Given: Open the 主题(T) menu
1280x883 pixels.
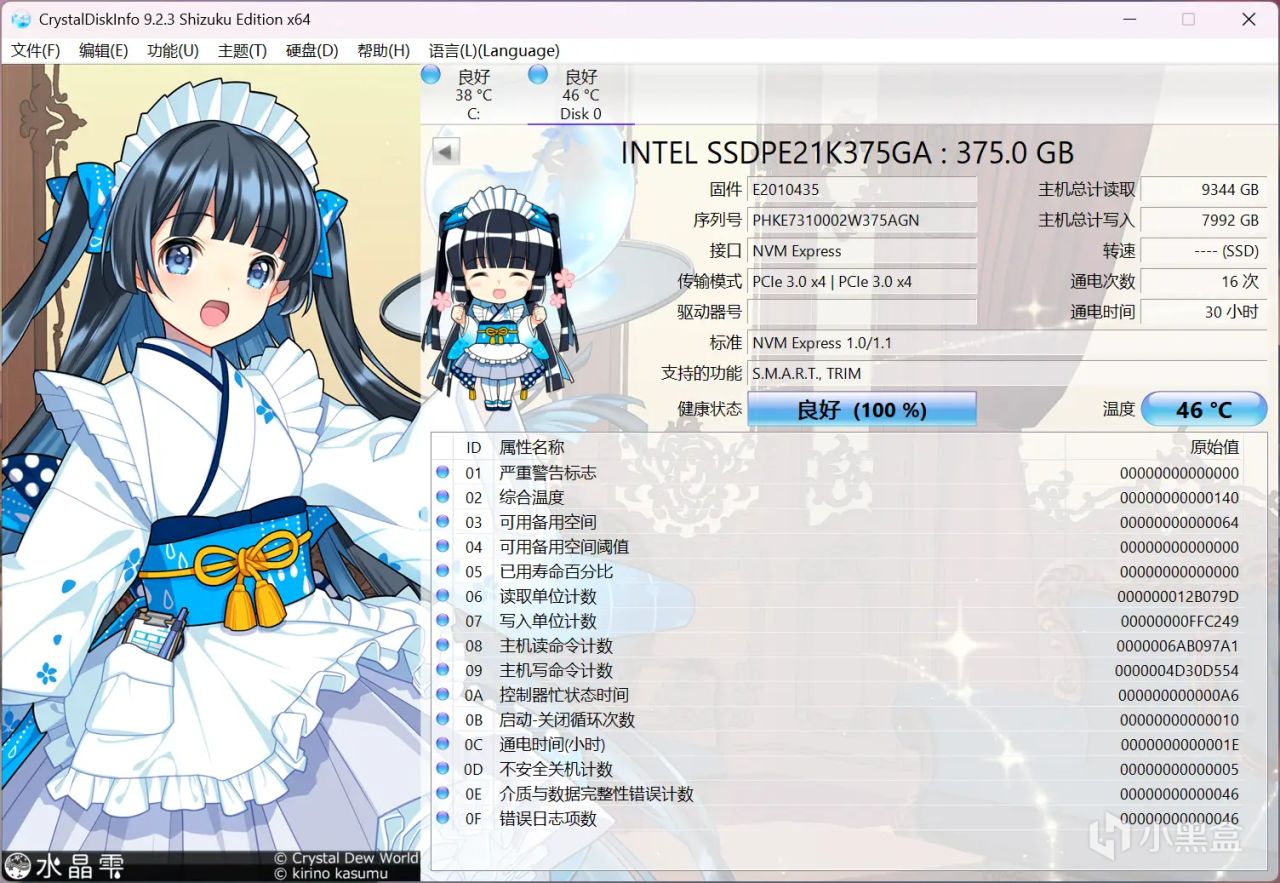Looking at the screenshot, I should [x=242, y=51].
